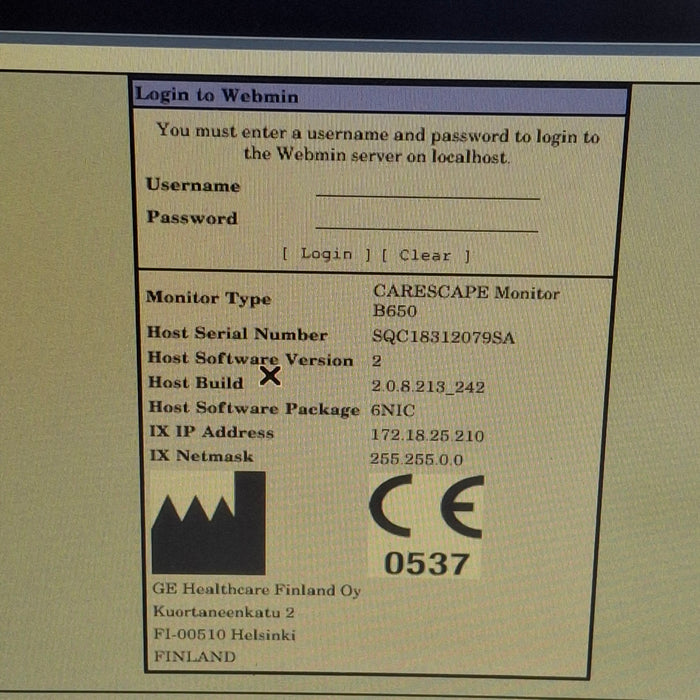Click the FINLAND country text

195,656
